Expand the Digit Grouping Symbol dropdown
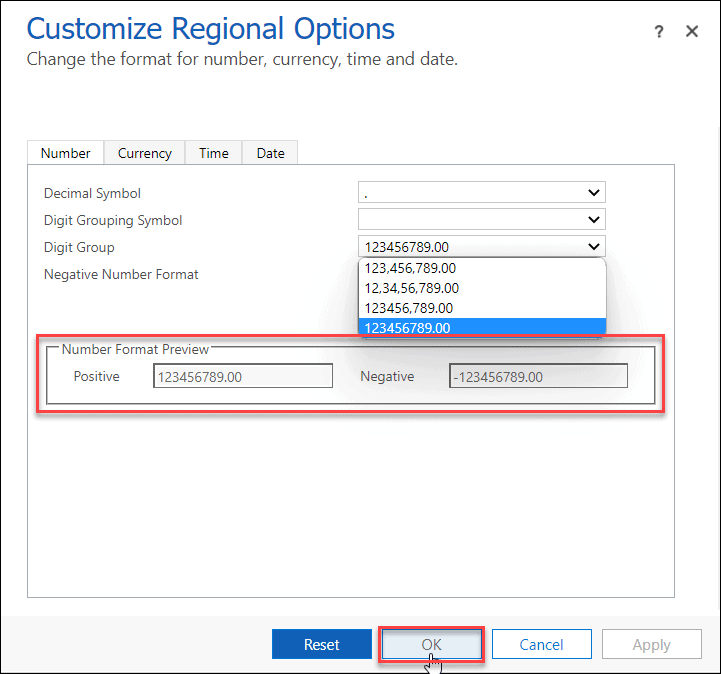Screen dimensions: 721x674 [x=481, y=219]
